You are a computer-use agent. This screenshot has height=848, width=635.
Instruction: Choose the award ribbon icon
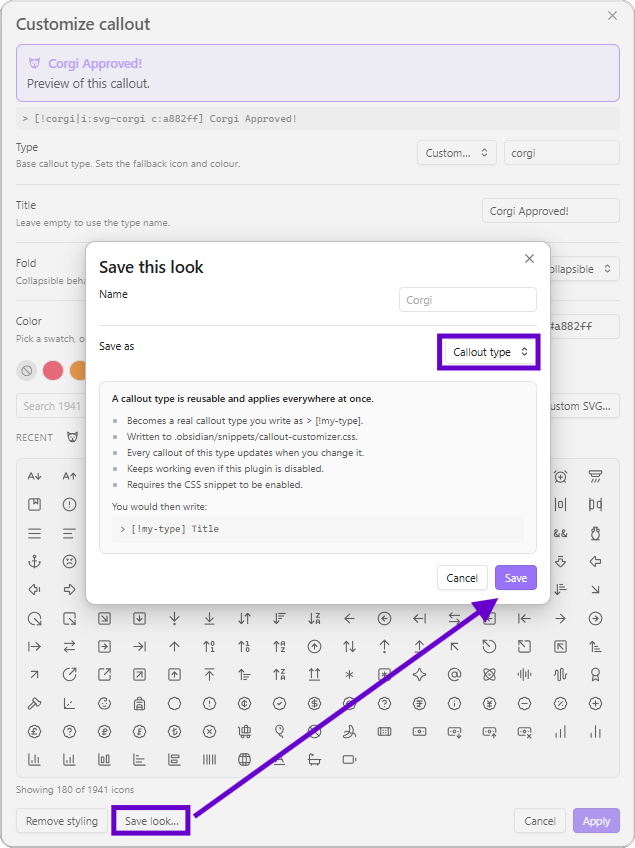pyautogui.click(x=595, y=674)
